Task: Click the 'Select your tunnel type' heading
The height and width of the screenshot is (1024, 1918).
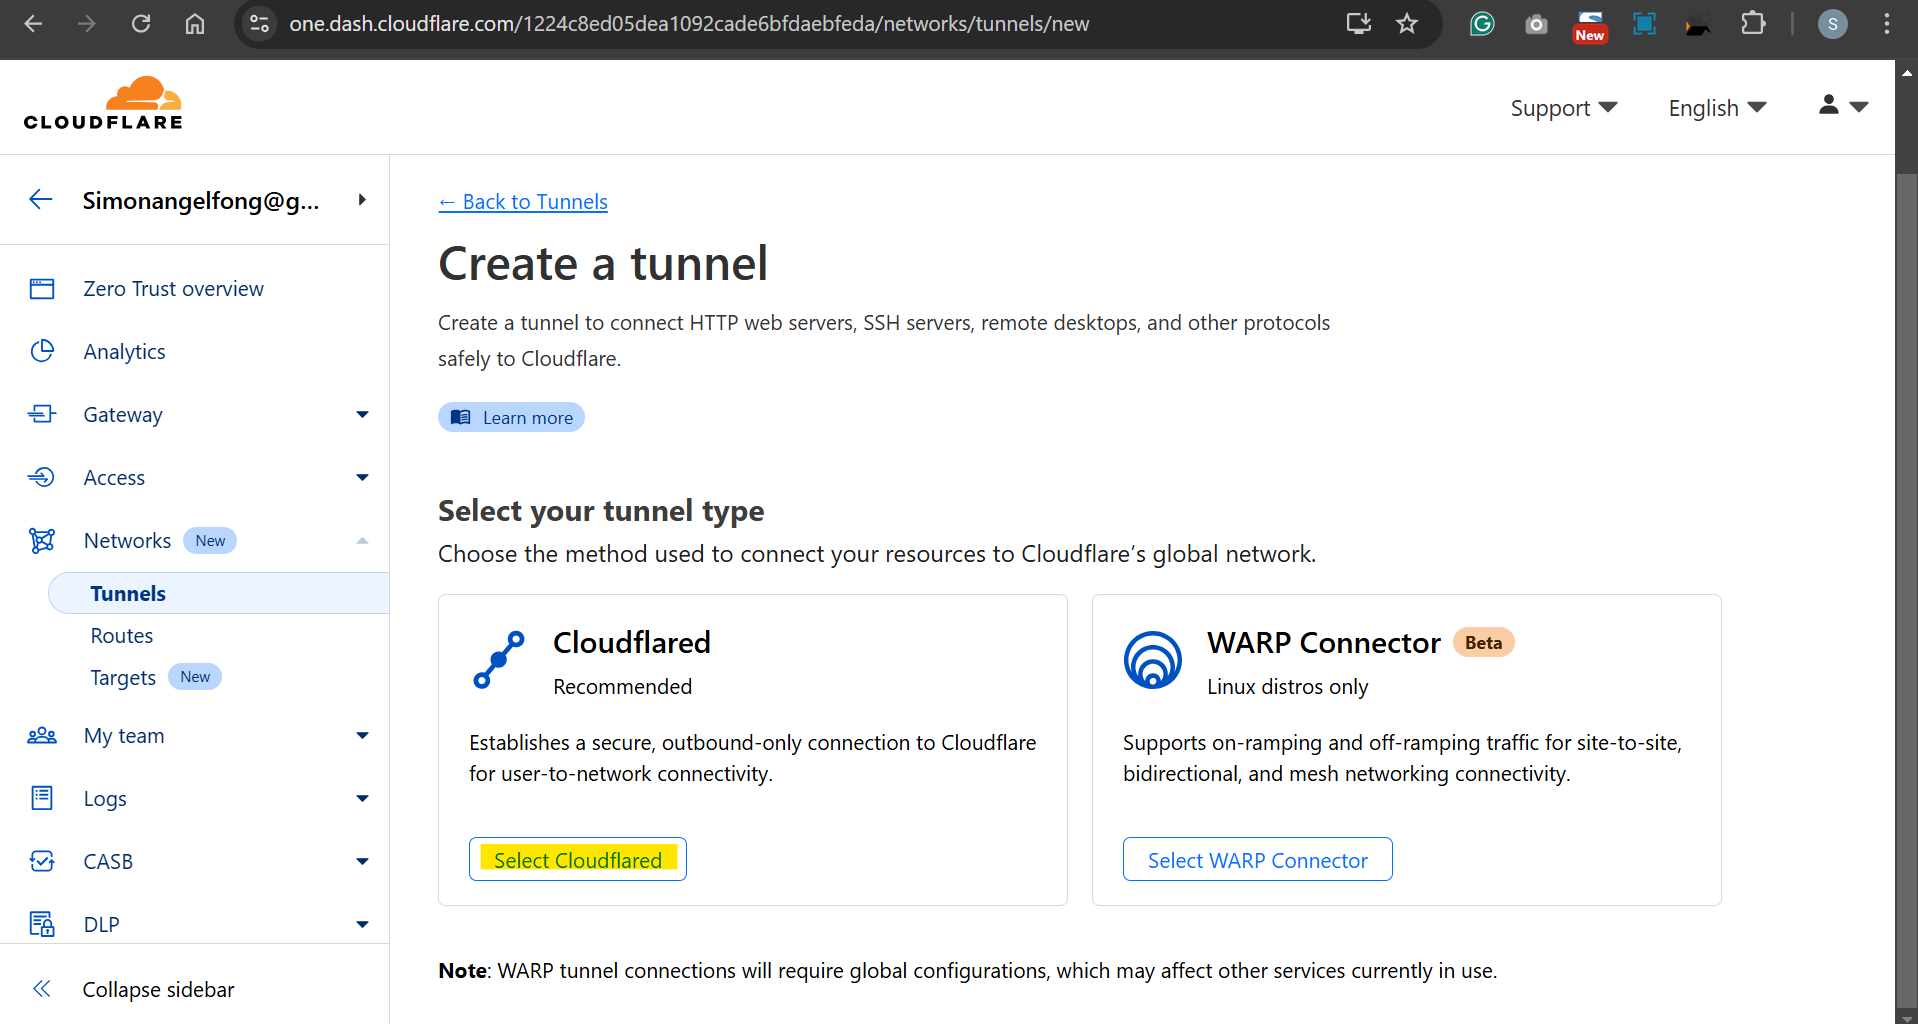Action: click(601, 511)
